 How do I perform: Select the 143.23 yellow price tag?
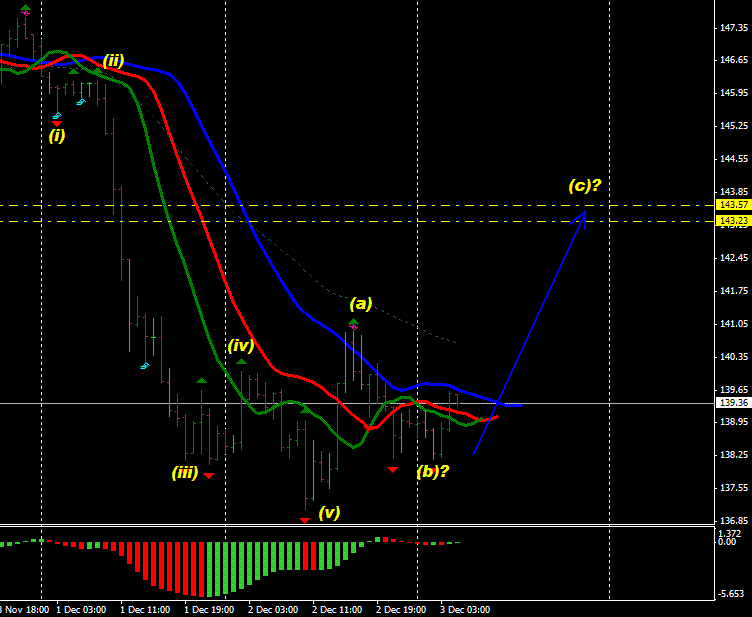pyautogui.click(x=734, y=221)
